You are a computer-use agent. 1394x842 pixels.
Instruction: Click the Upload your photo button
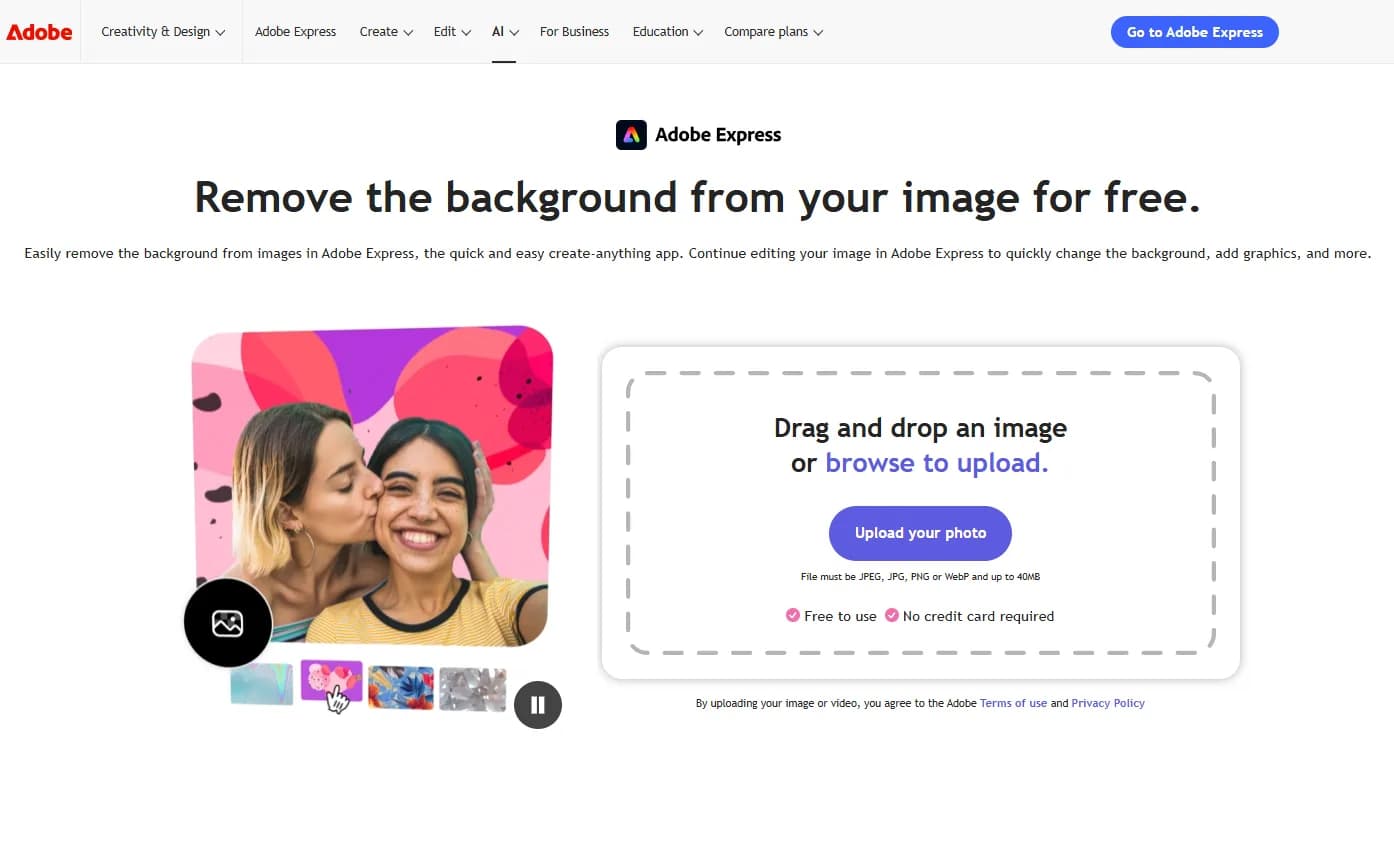pyautogui.click(x=919, y=533)
